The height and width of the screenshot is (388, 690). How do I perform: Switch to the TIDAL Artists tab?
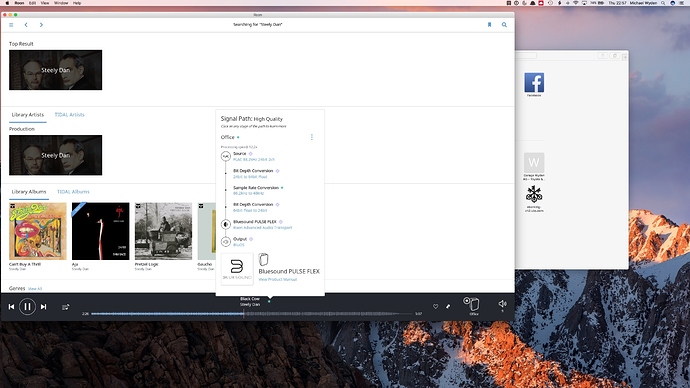click(x=70, y=115)
